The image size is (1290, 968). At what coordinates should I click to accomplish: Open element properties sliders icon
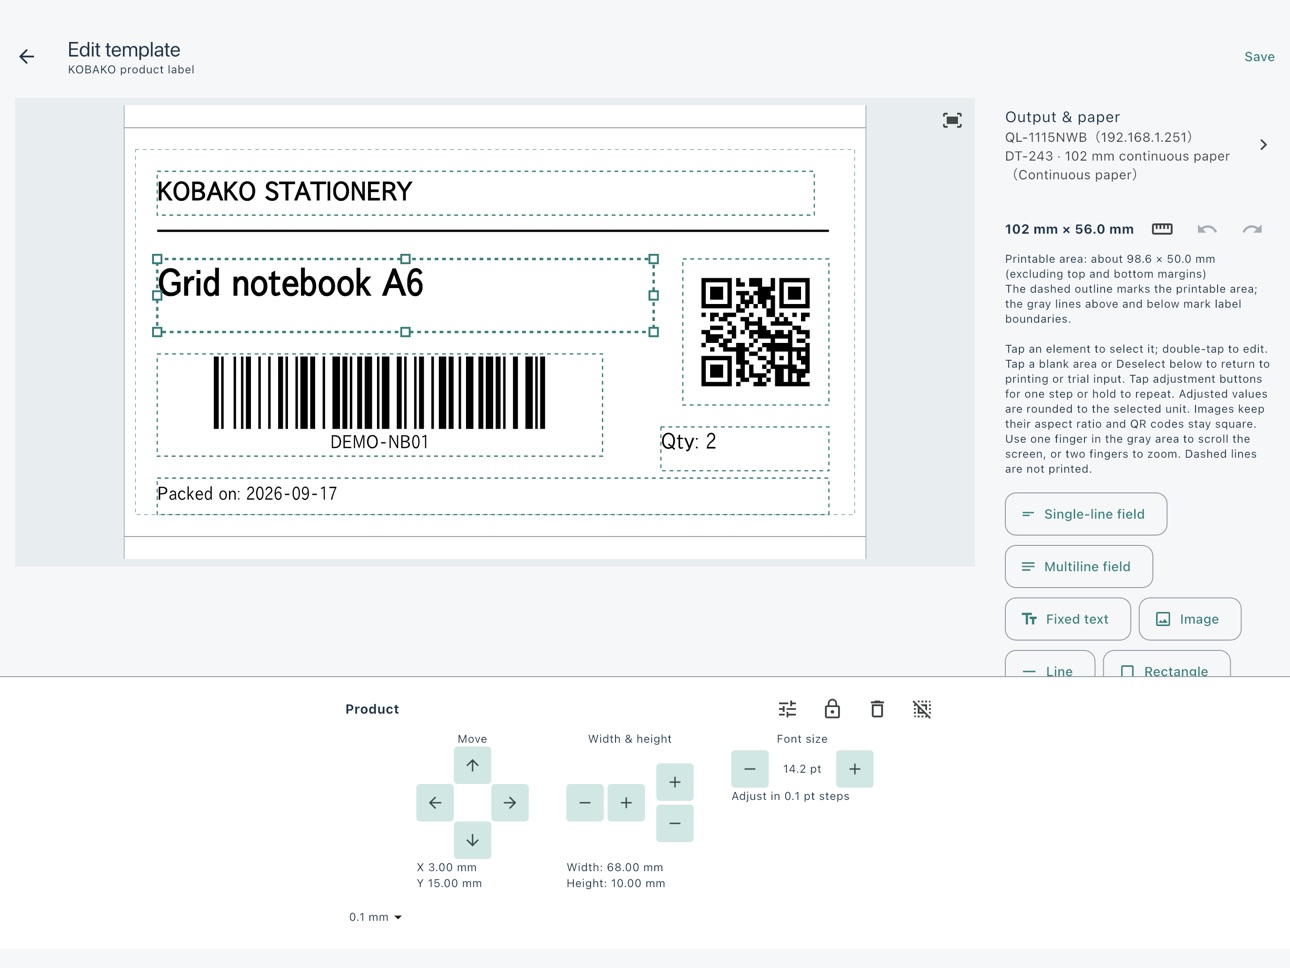(x=787, y=709)
